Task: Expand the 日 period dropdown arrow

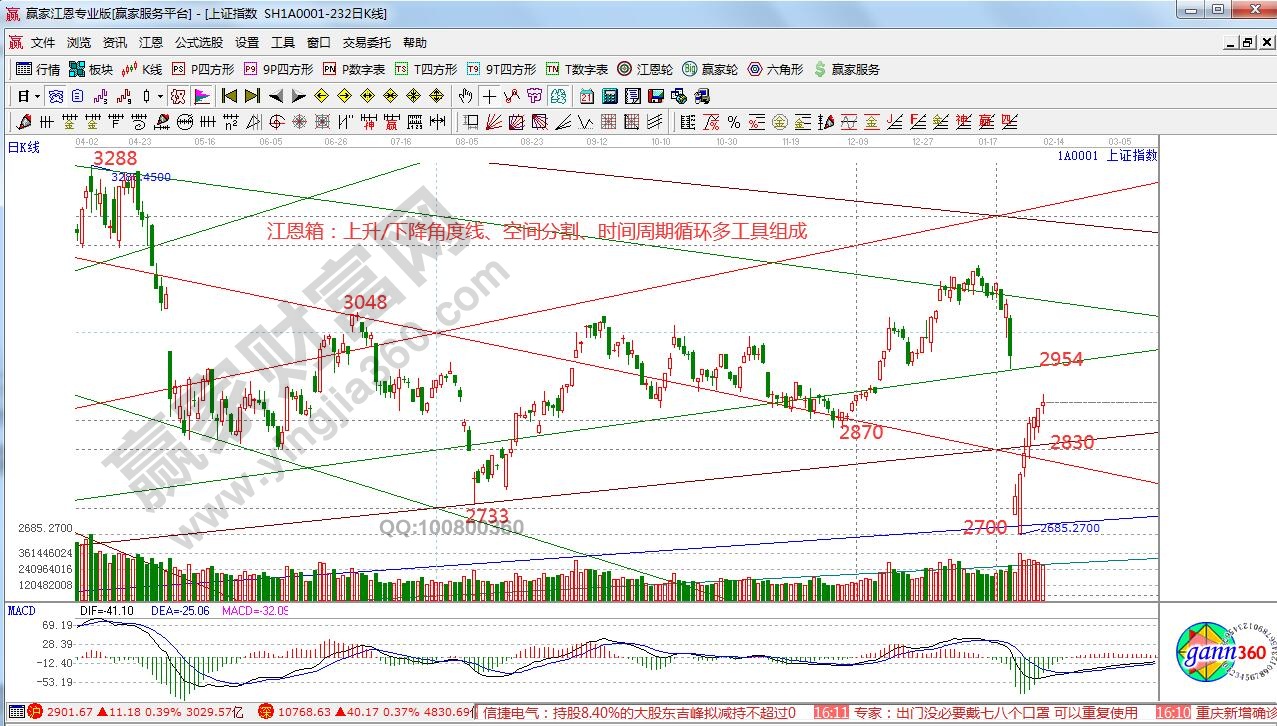Action: coord(37,96)
